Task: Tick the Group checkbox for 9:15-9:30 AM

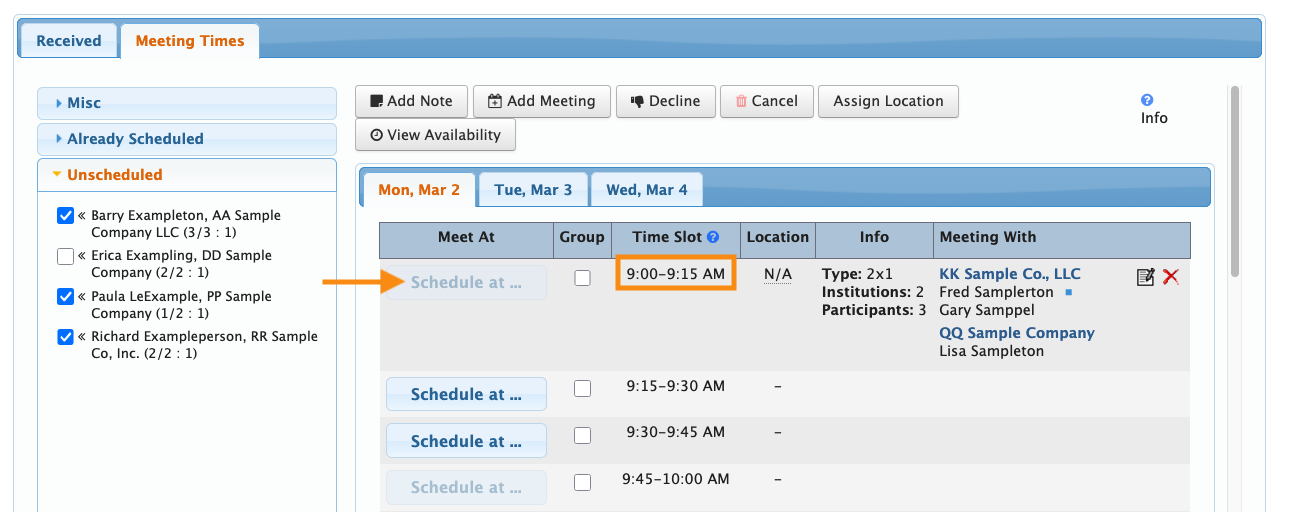Action: [582, 388]
